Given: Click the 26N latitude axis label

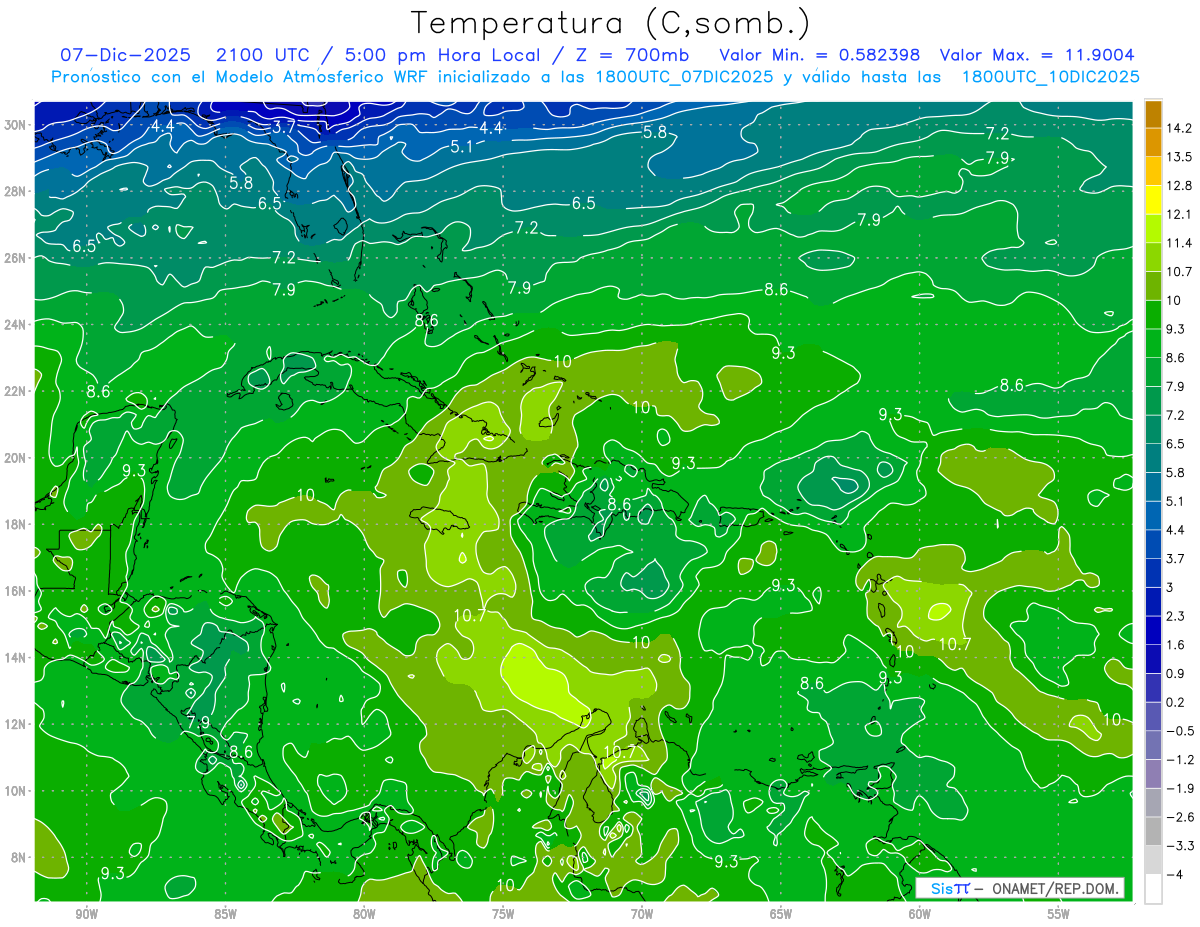Looking at the screenshot, I should click(x=15, y=258).
